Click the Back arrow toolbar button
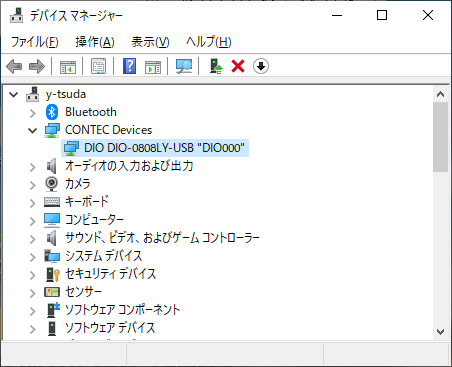Image resolution: width=452 pixels, height=367 pixels. [x=14, y=66]
